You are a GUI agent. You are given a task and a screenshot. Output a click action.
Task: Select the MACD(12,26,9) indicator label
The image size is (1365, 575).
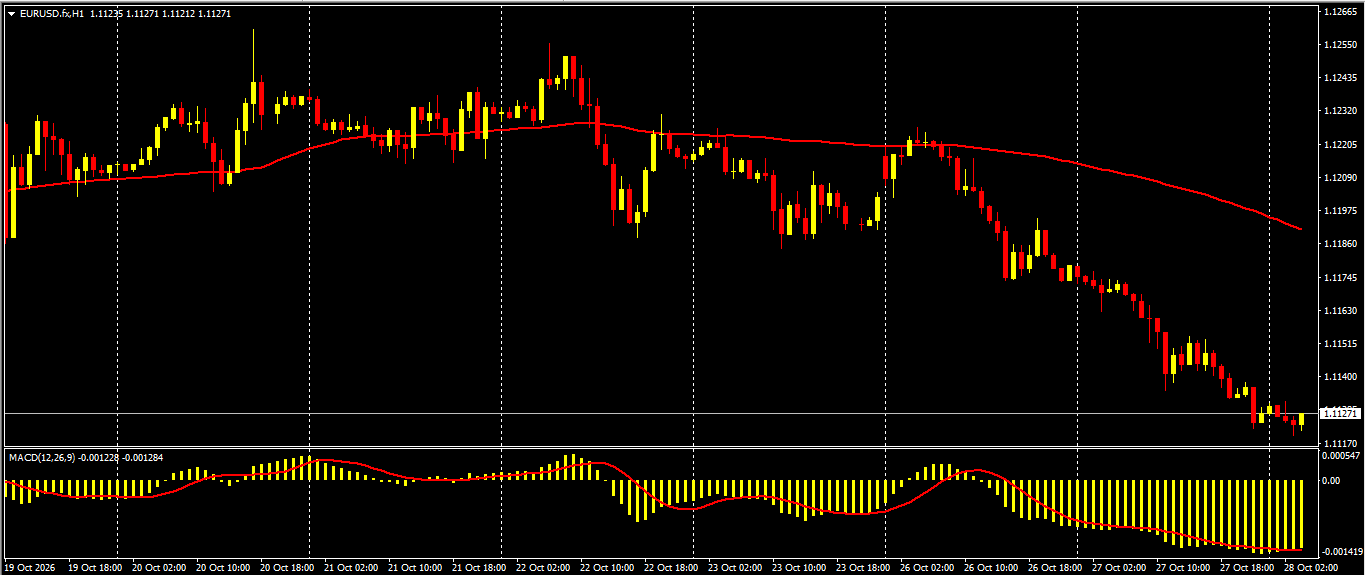pyautogui.click(x=40, y=457)
